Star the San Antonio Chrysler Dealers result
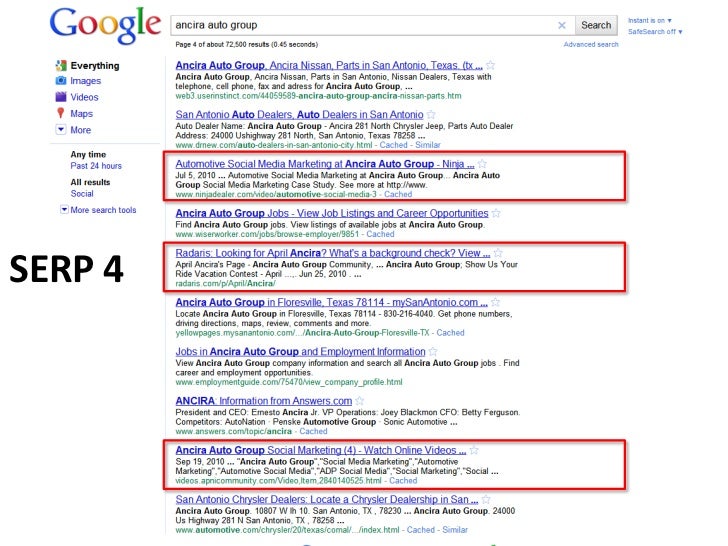The height and width of the screenshot is (546, 728). click(x=486, y=500)
